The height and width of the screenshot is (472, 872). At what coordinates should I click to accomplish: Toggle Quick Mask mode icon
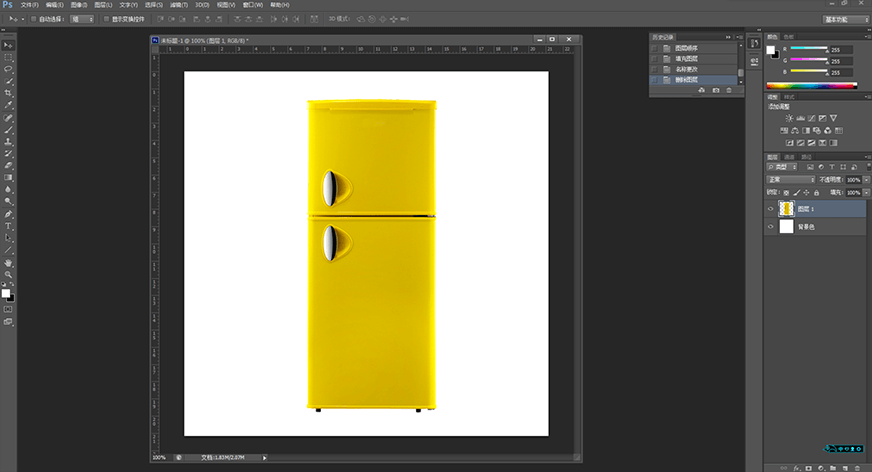point(8,310)
